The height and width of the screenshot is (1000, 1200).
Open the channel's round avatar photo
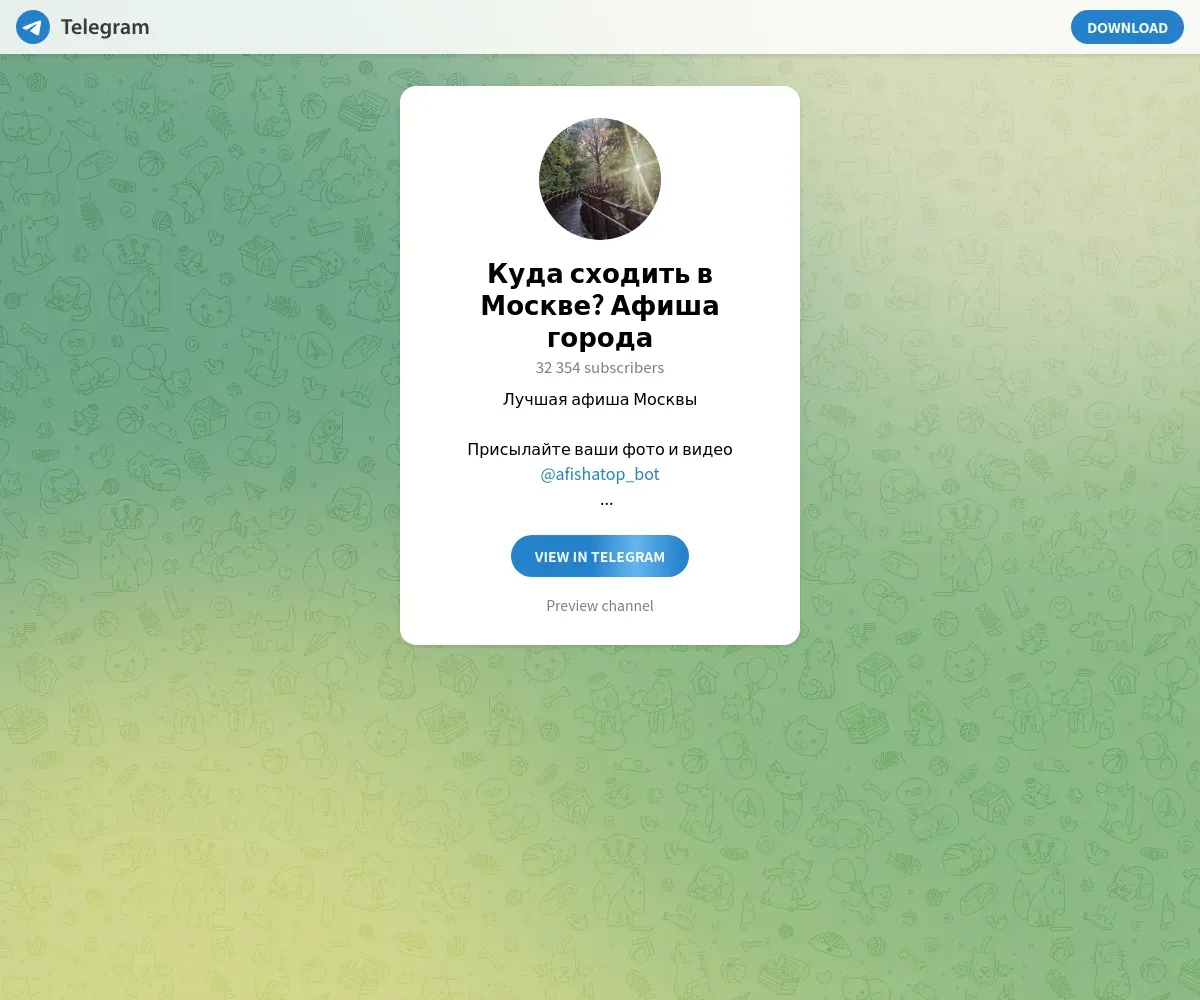(600, 179)
